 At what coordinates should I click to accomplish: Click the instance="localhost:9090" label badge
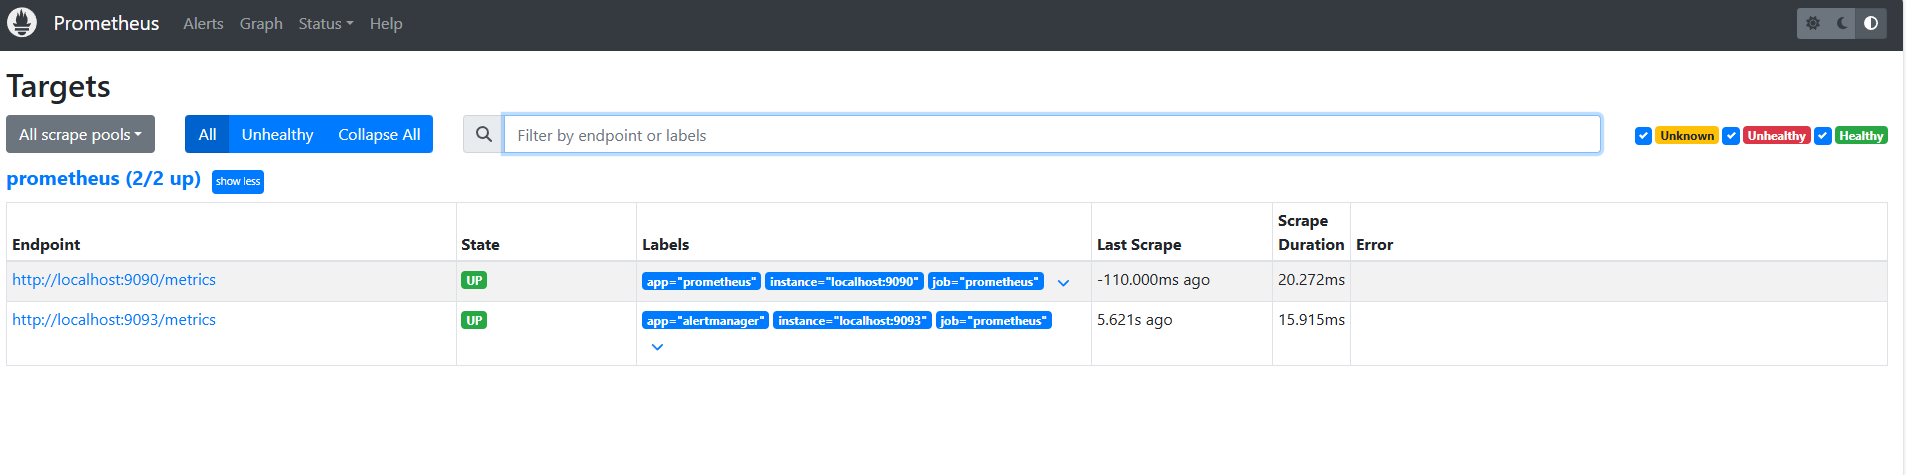[844, 281]
